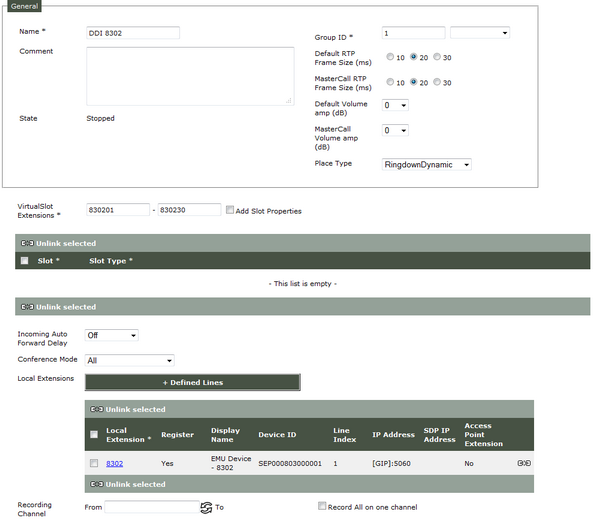This screenshot has width=593, height=520.
Task: Select 30 for Default RTP Frame Size
Action: tap(437, 57)
